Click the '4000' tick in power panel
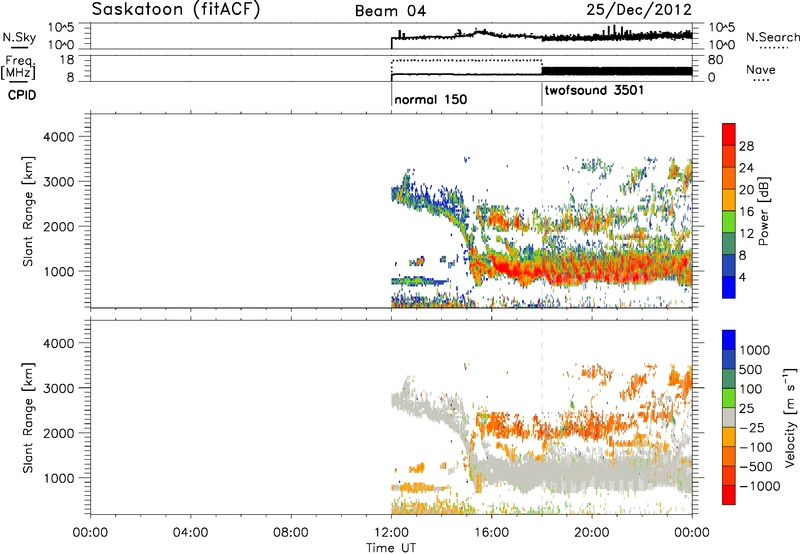This screenshot has height=554, width=800. [x=59, y=136]
